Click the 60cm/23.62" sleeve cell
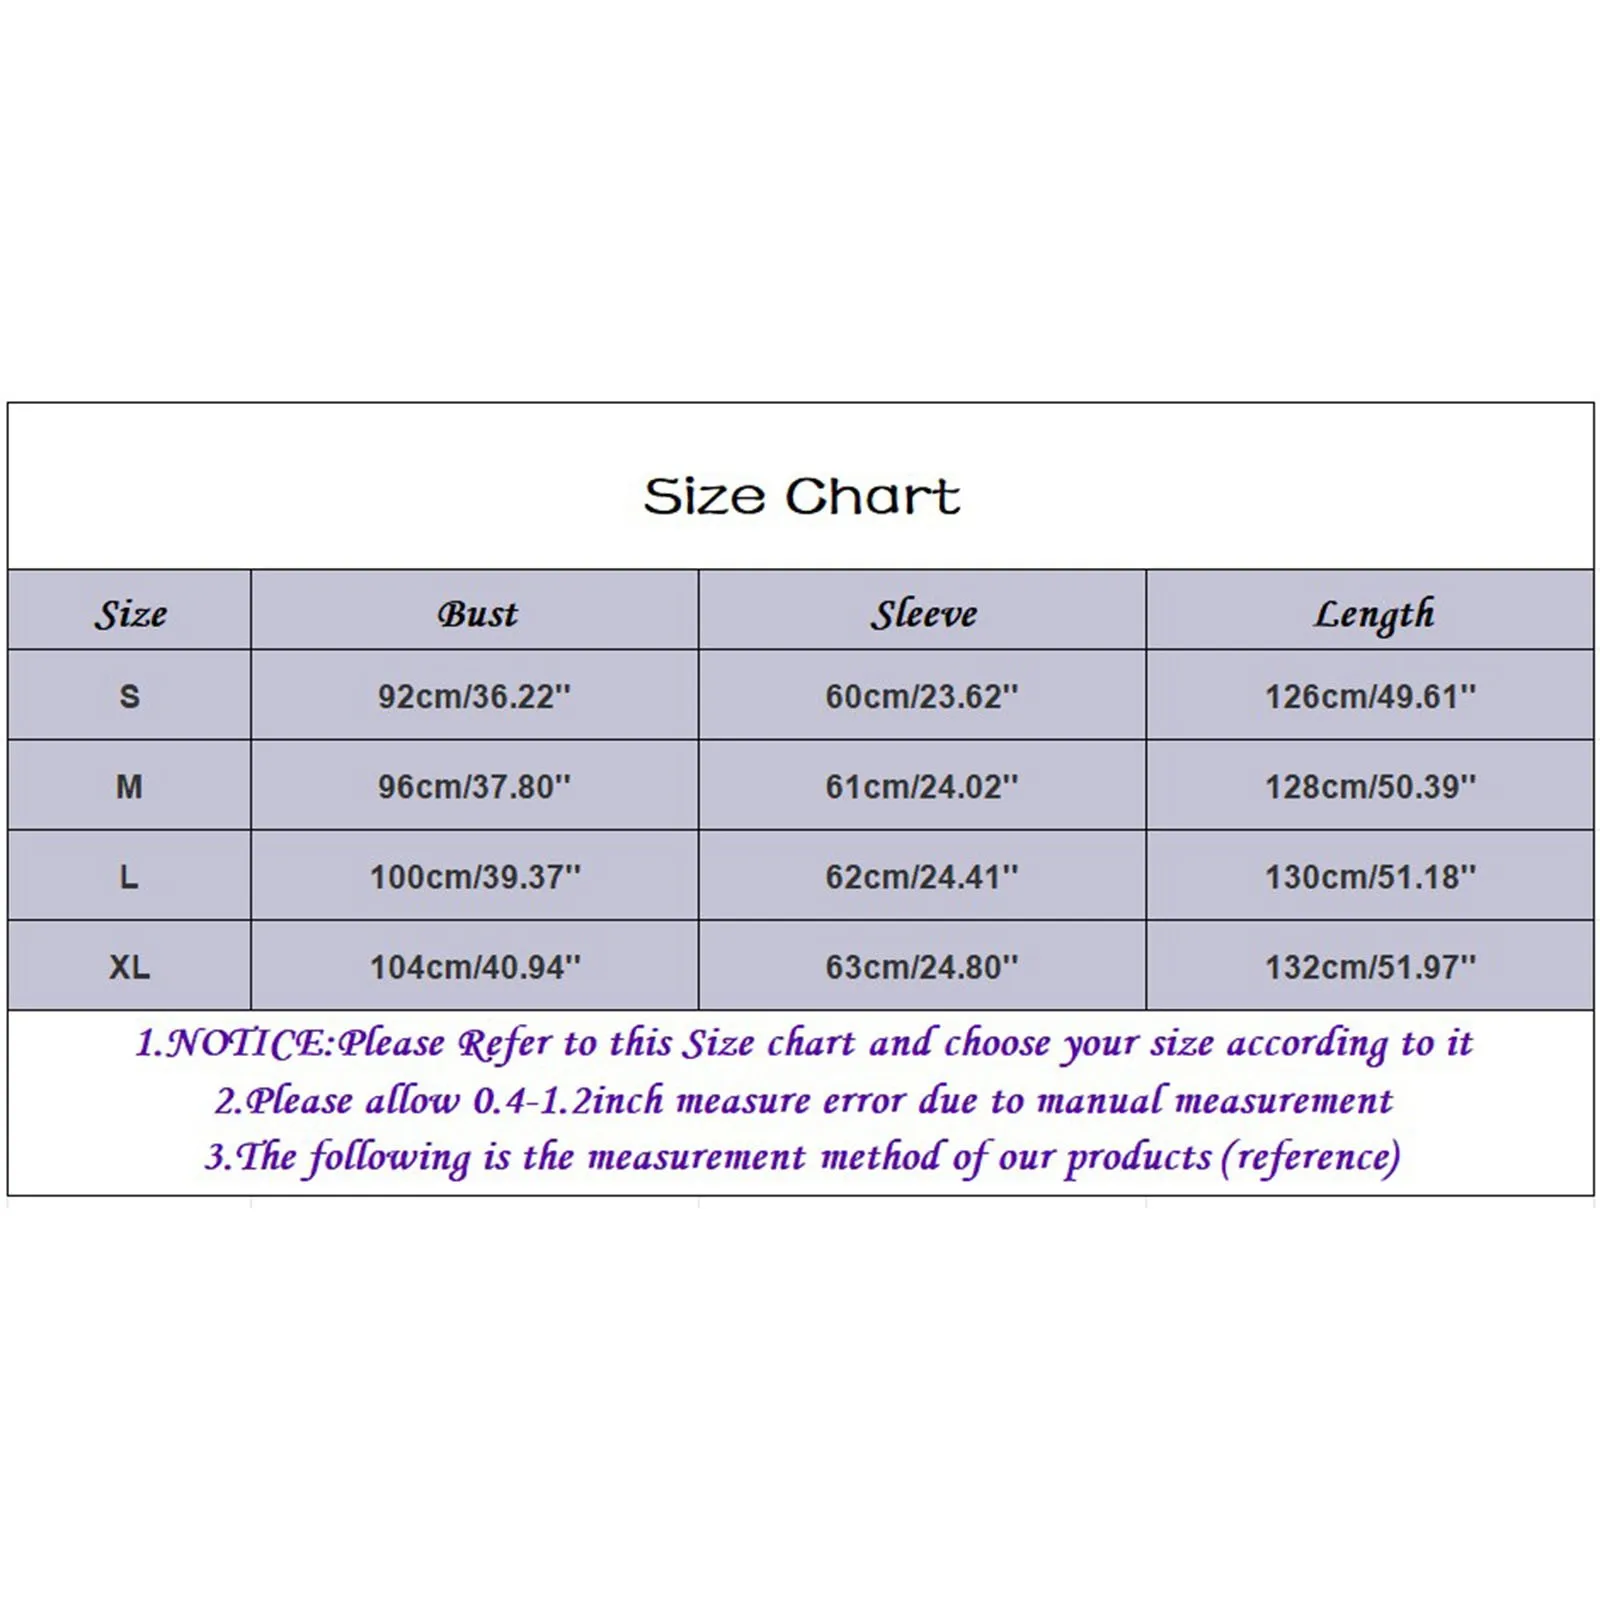 (x=921, y=696)
